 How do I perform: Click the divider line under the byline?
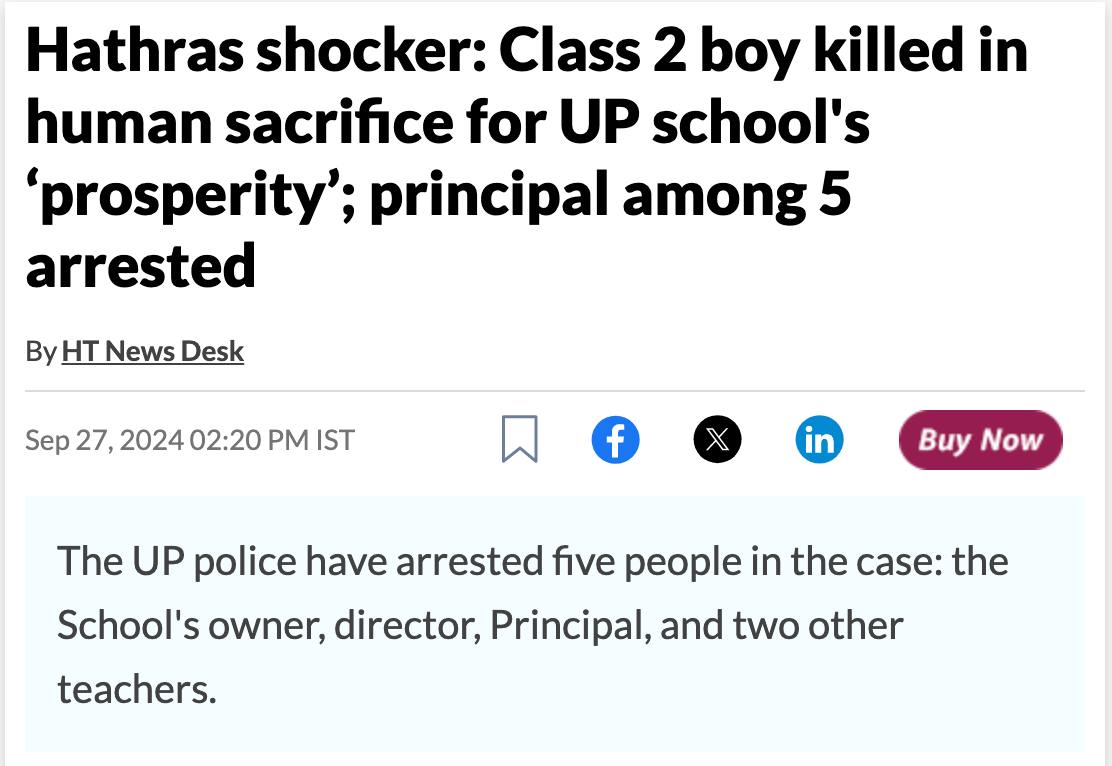pyautogui.click(x=555, y=391)
